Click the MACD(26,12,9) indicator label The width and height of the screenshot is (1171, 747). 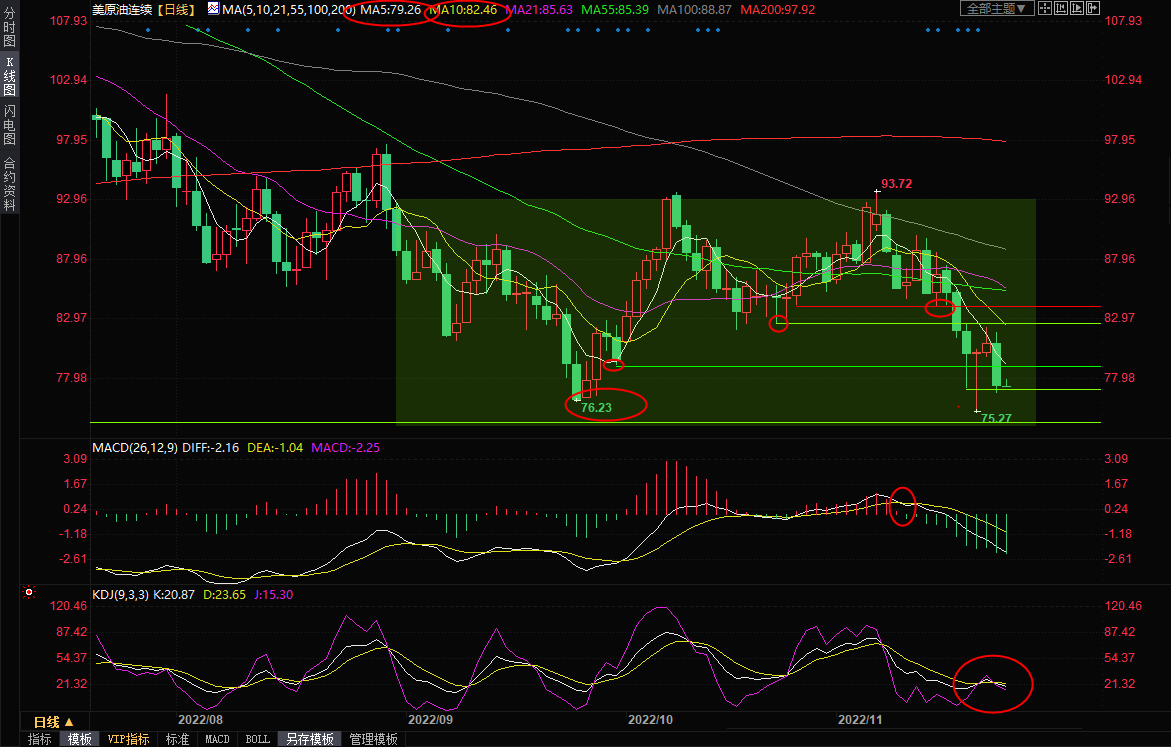click(136, 446)
